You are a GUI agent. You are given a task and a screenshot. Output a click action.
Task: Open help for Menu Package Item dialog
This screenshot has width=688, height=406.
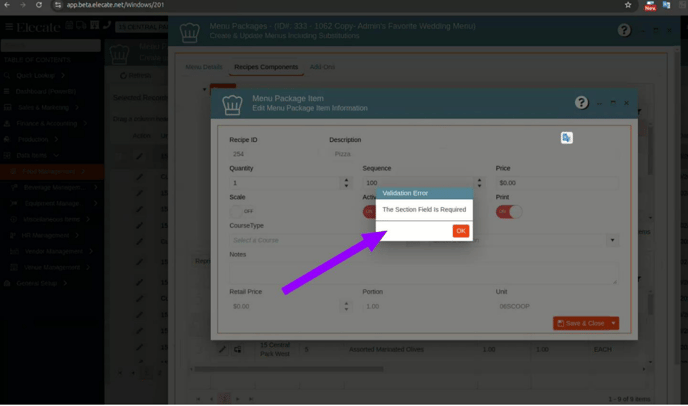coord(581,103)
